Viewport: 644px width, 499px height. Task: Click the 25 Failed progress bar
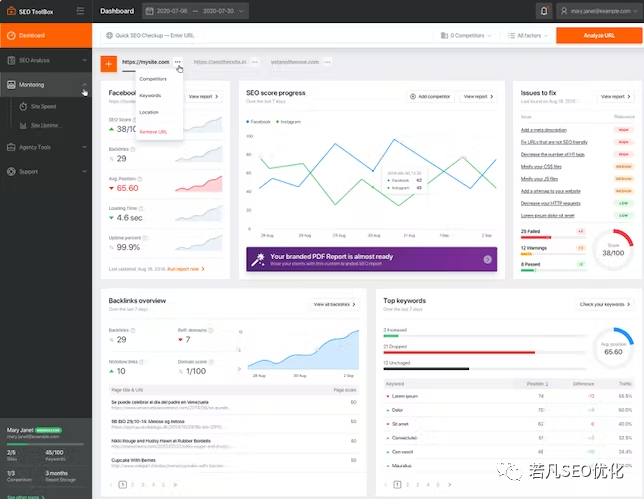click(x=553, y=237)
